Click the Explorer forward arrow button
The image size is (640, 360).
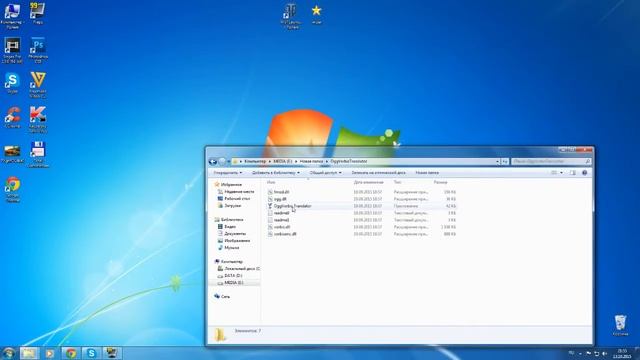pos(222,162)
